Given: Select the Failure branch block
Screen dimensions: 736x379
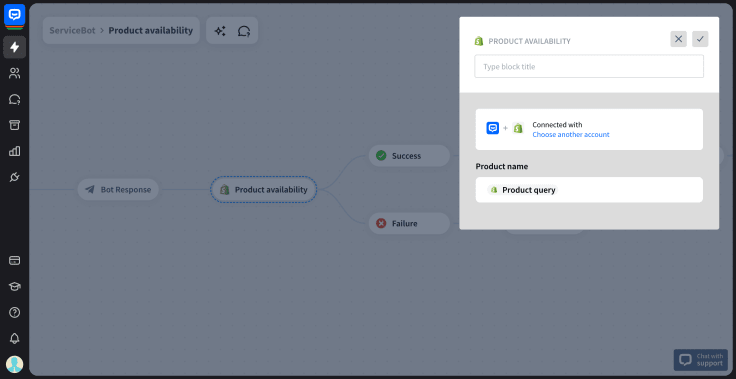Looking at the screenshot, I should pos(409,223).
